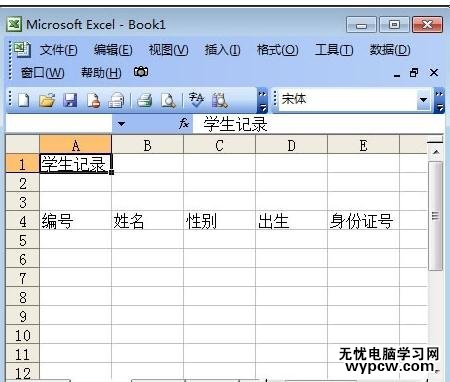Open the 视图(V) menu

168,50
